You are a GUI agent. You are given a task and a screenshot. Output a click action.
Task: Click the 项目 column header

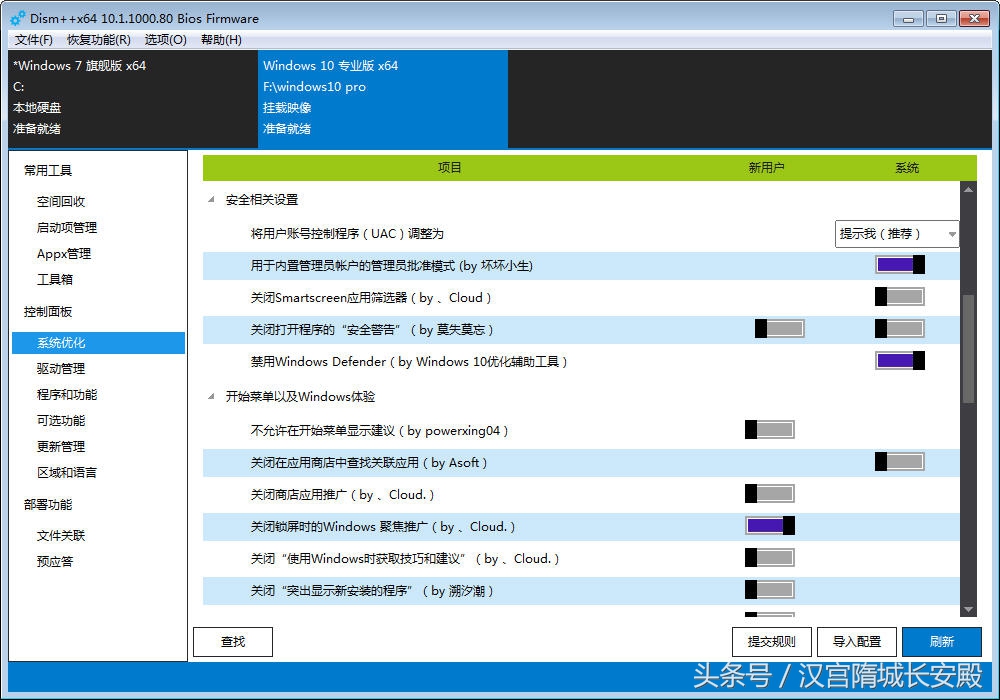(449, 168)
